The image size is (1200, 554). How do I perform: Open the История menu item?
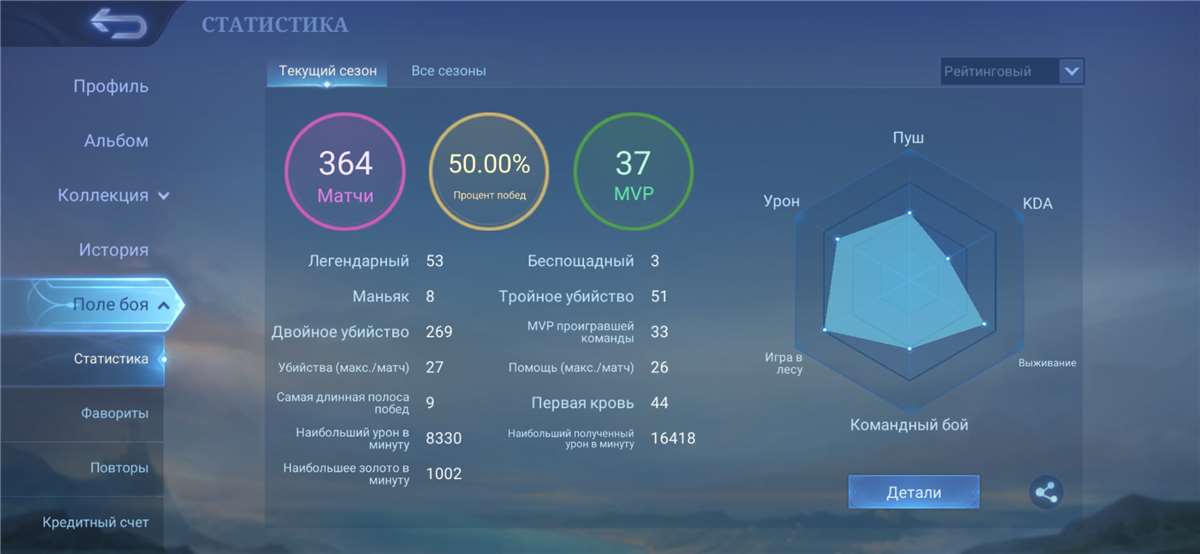pos(114,250)
